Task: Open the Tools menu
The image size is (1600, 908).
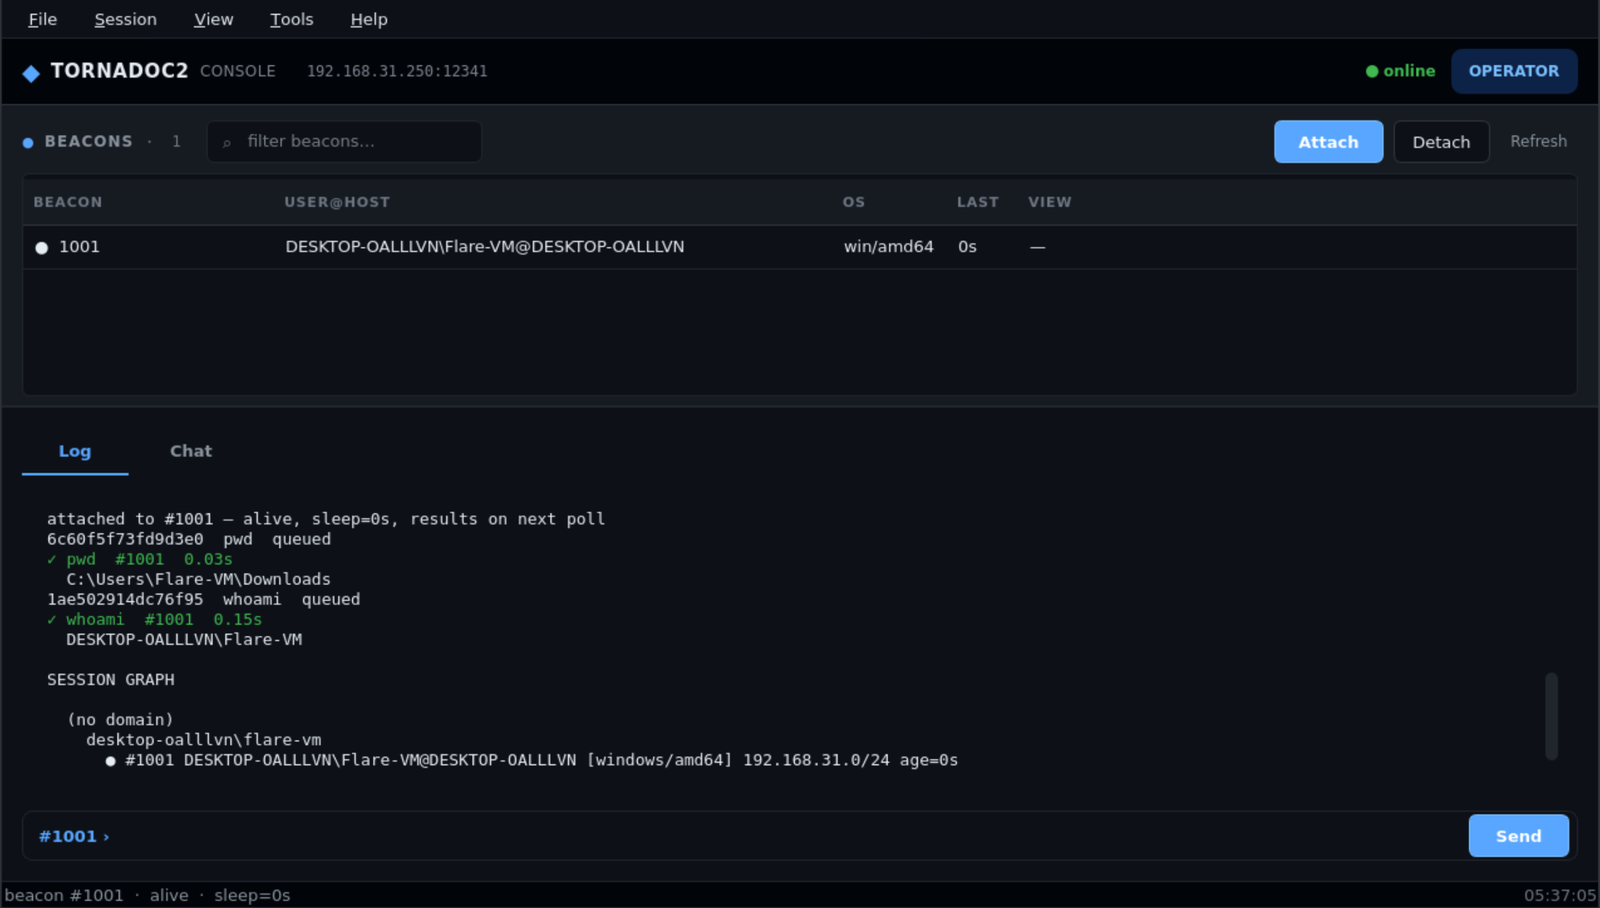Action: [292, 19]
